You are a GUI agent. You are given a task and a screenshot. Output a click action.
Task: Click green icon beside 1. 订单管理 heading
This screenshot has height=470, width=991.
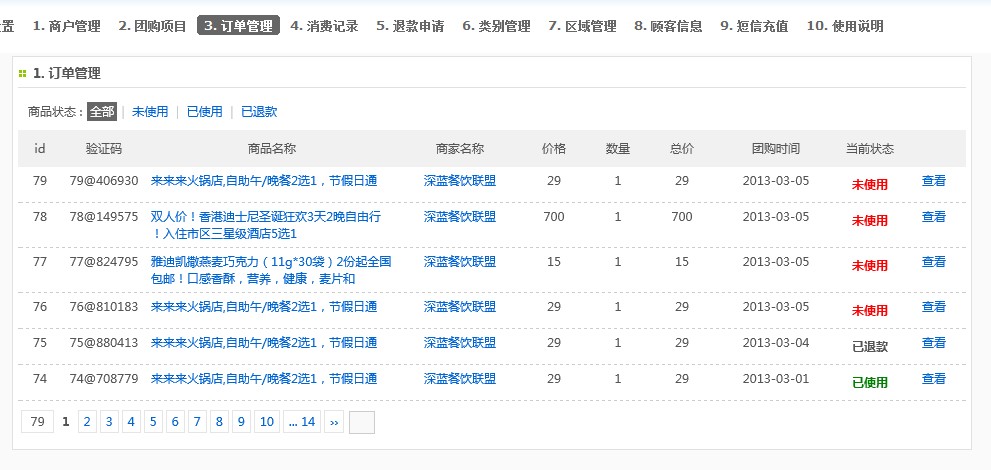click(x=22, y=74)
